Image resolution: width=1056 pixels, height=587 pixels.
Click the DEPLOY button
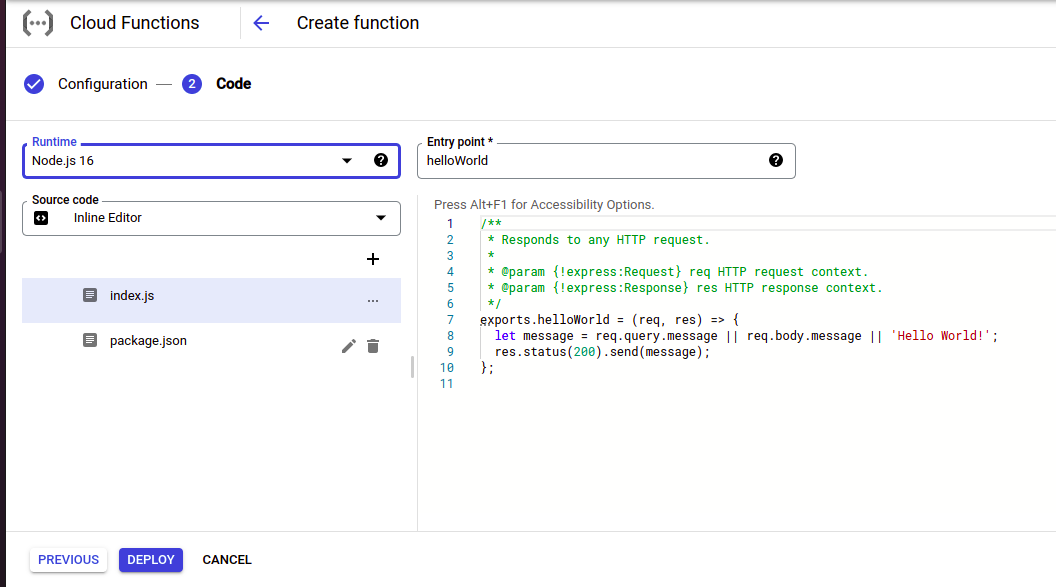[151, 560]
